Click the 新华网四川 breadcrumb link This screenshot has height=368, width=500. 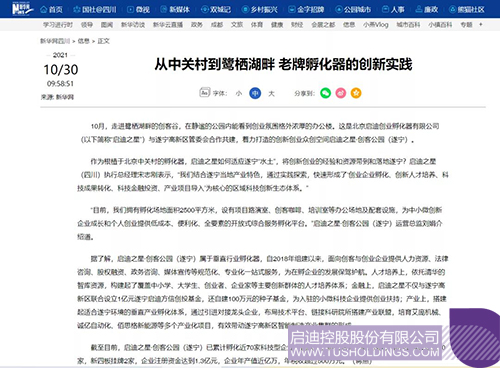point(55,41)
